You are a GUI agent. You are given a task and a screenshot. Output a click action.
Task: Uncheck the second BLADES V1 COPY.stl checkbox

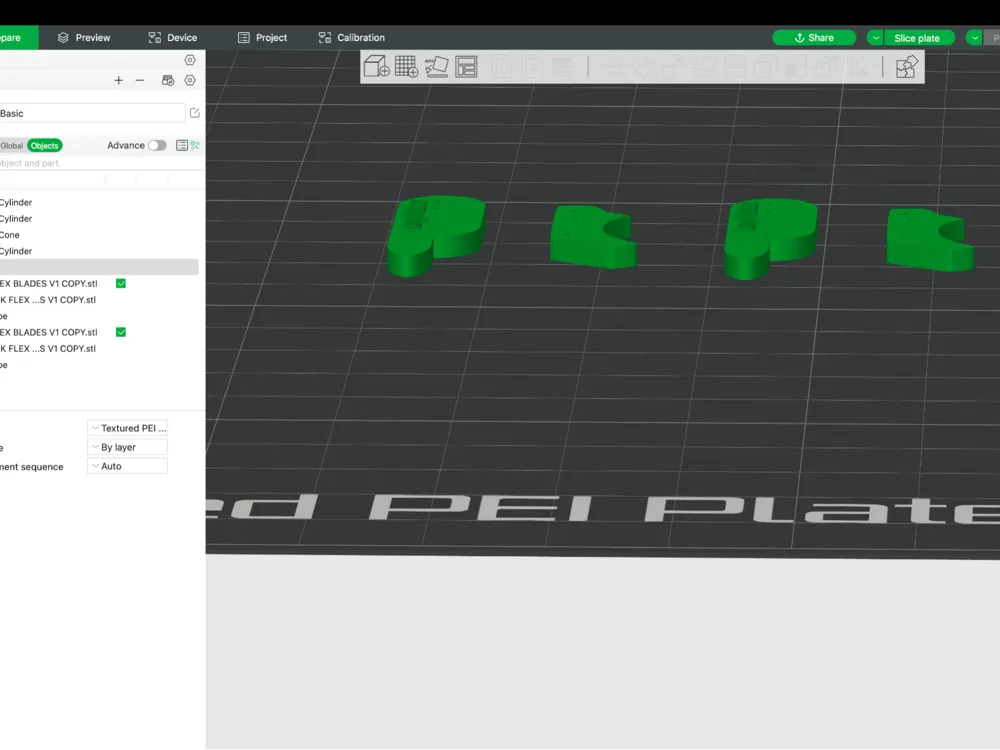click(121, 332)
